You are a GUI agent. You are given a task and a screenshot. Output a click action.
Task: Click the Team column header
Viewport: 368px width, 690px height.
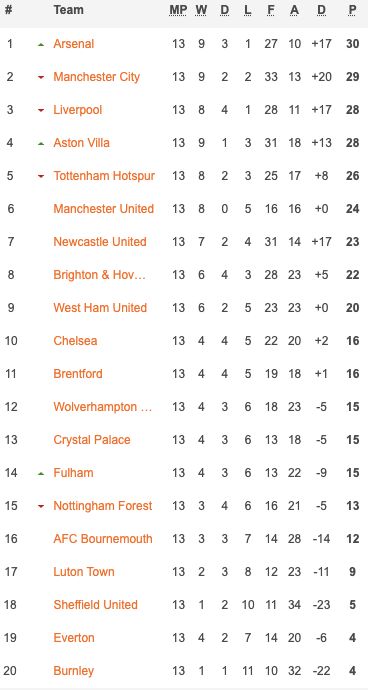69,10
